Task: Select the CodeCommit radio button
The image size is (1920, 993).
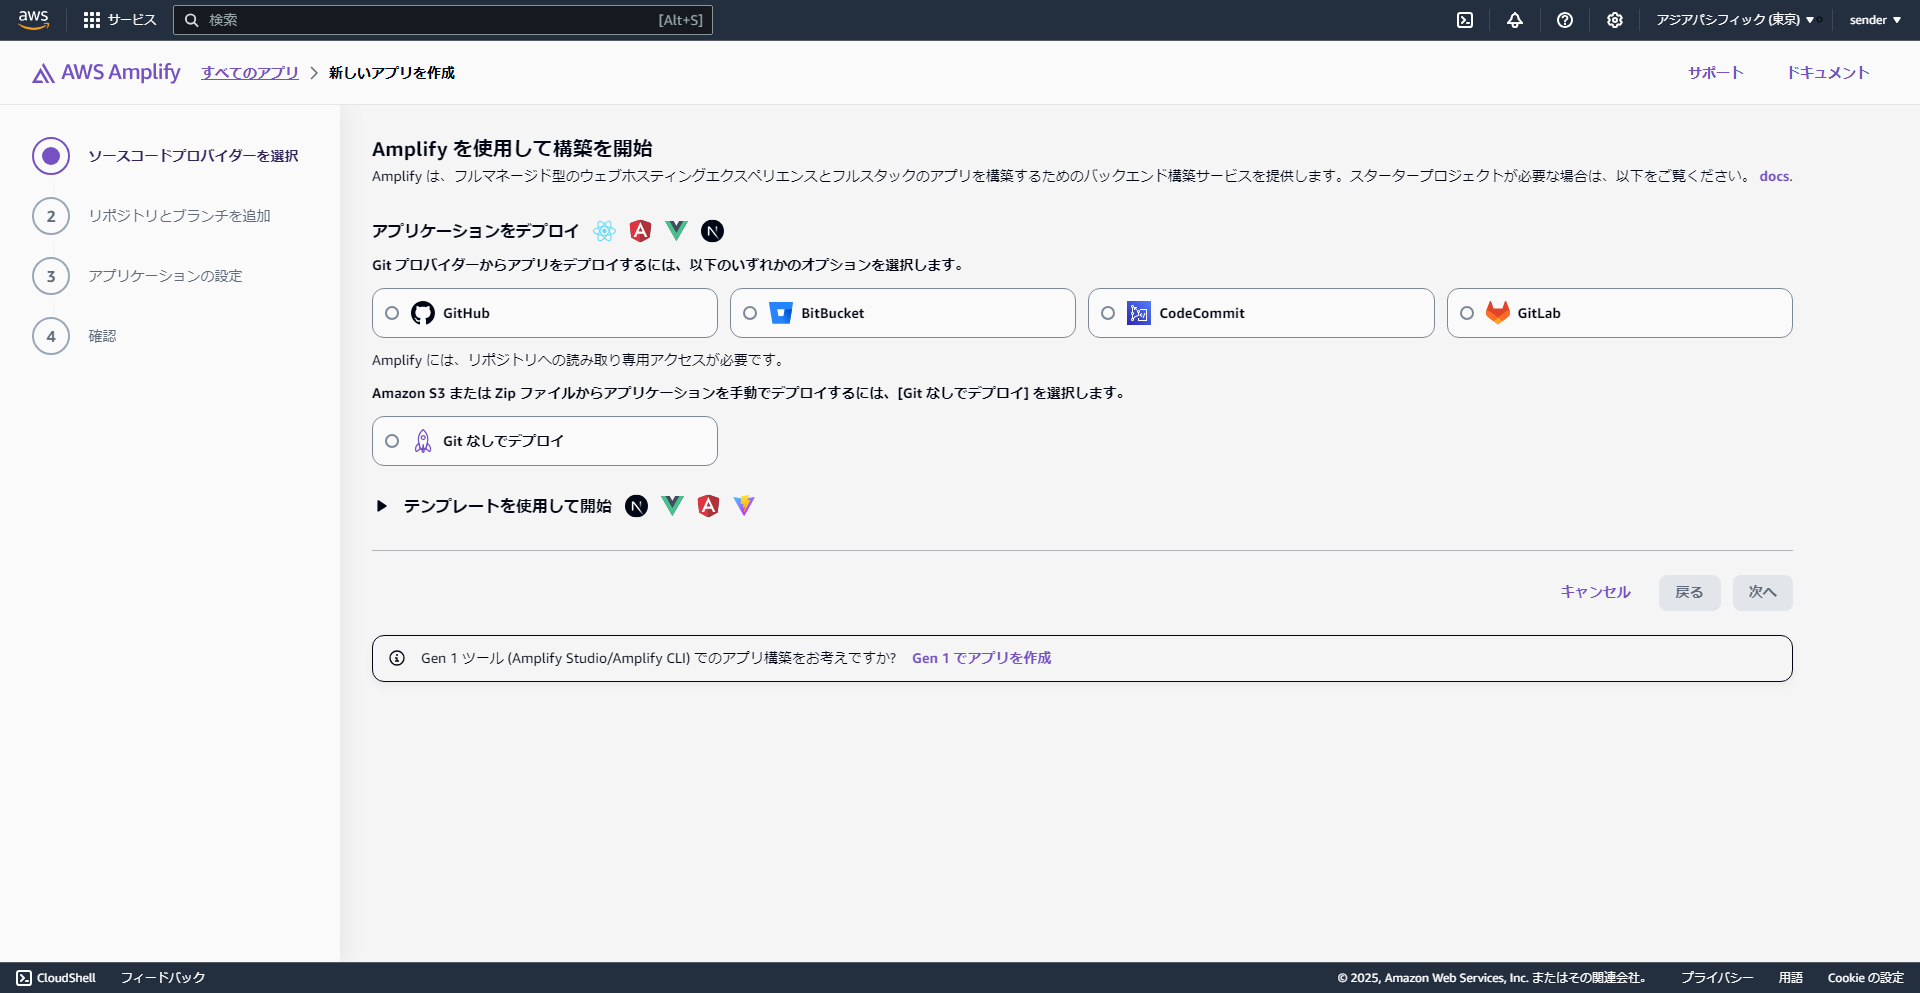Action: coord(1108,313)
